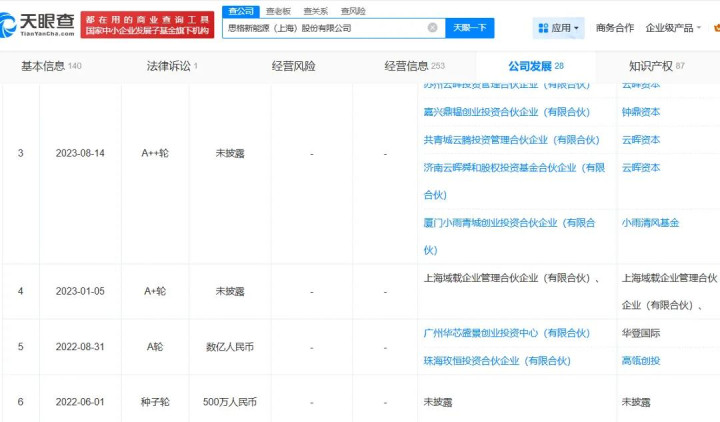
Task: Switch to 查老板 search tab
Action: point(277,11)
